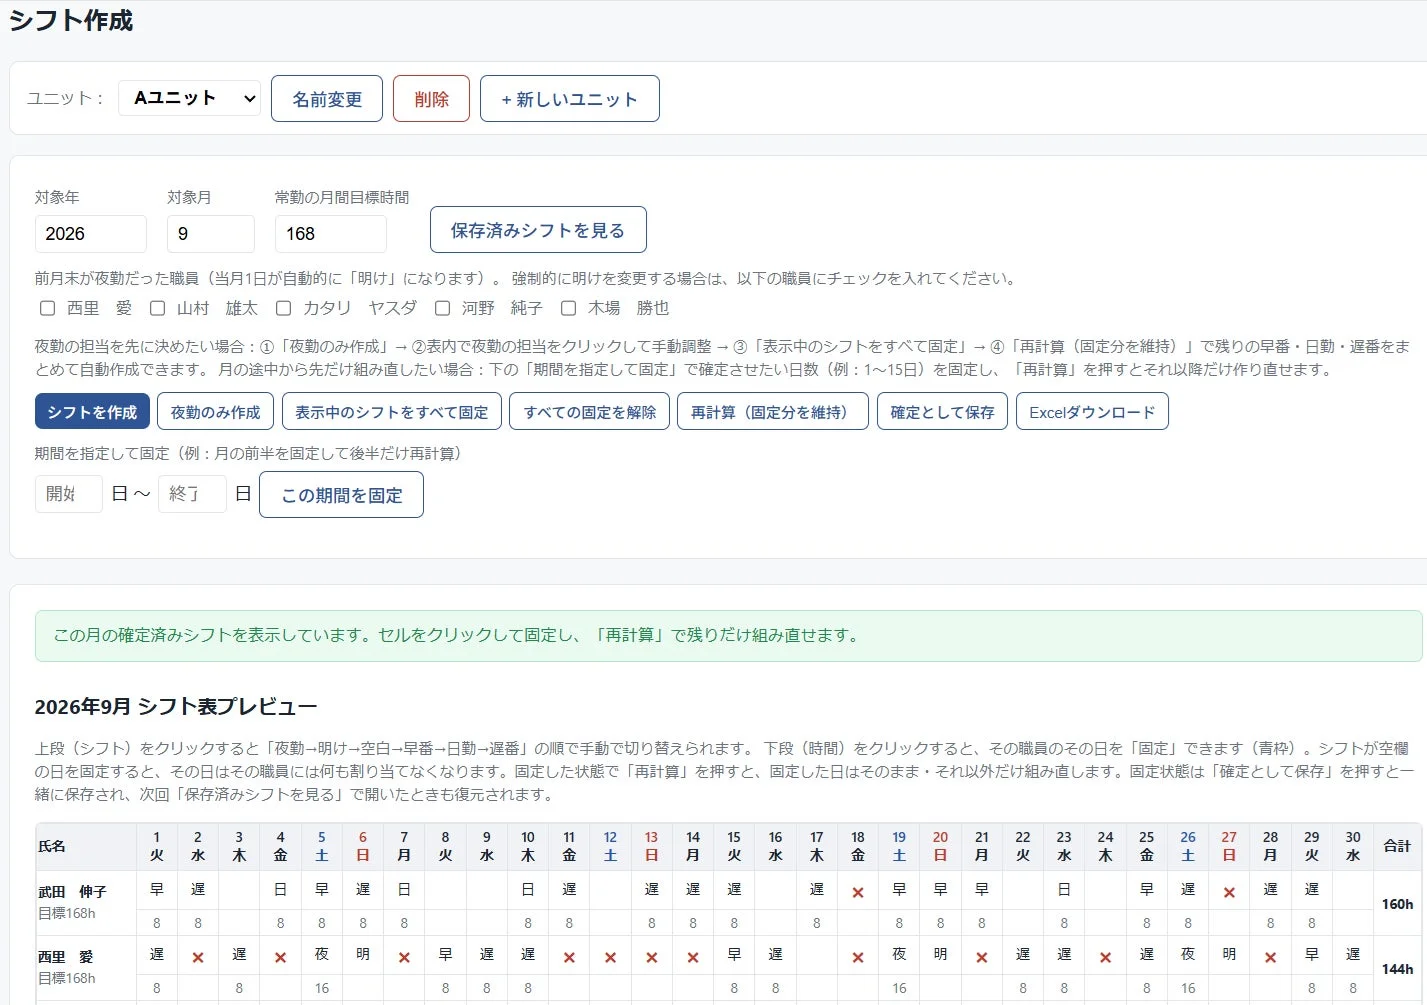Click 西里 愛 name in the shift table
1427x1005 pixels.
(65, 957)
